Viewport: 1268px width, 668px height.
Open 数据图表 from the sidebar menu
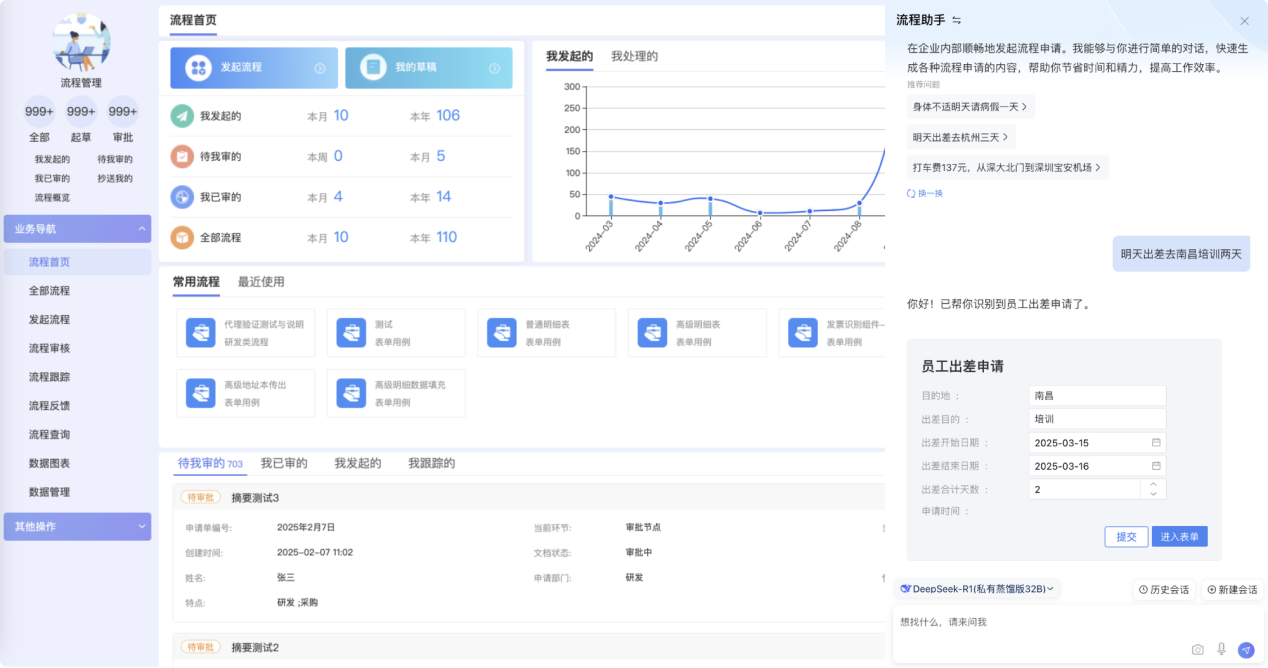click(51, 462)
